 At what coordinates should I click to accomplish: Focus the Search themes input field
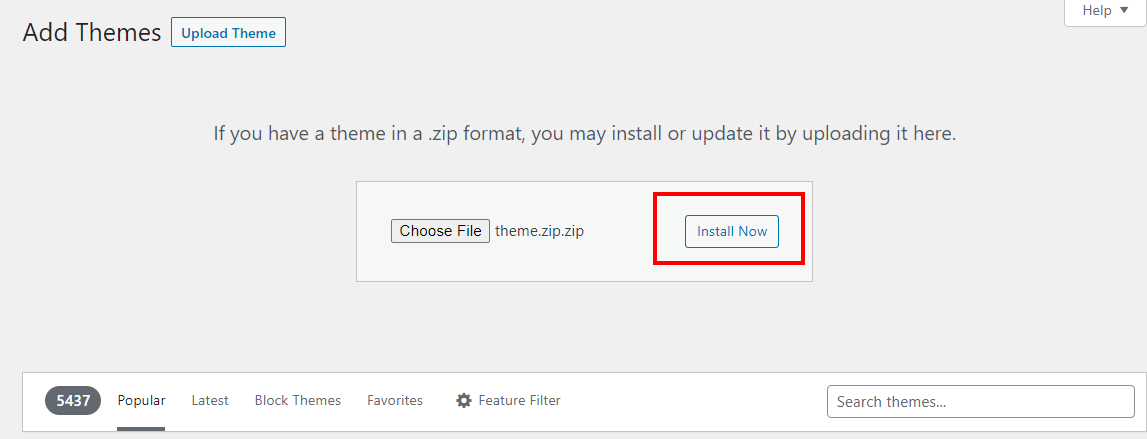click(x=980, y=402)
